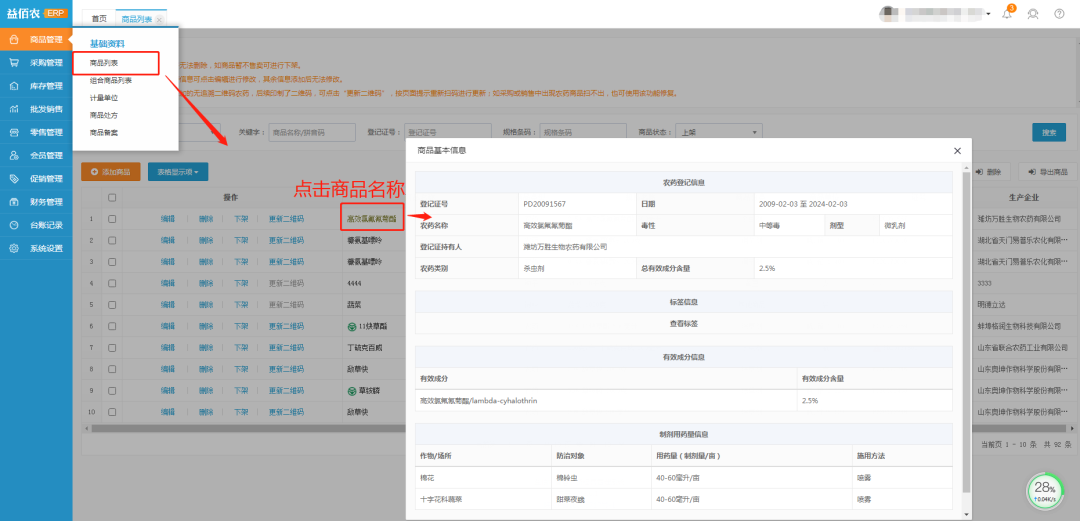Click registration number PD20091567 in dialog
This screenshot has width=1080, height=521.
pos(544,204)
